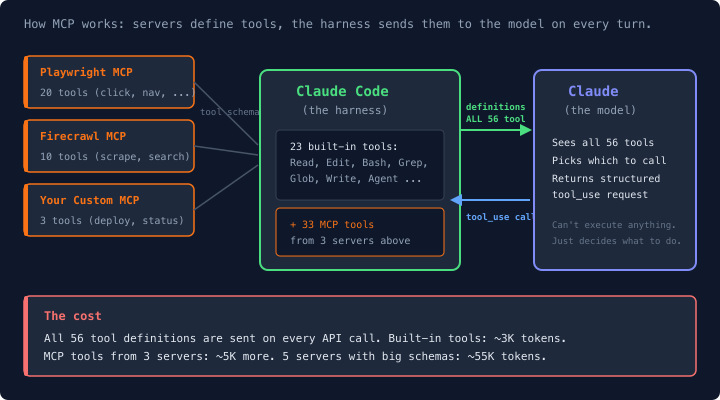Click '+ 33 MCP tools' text
The width and height of the screenshot is (720, 400).
click(x=332, y=225)
